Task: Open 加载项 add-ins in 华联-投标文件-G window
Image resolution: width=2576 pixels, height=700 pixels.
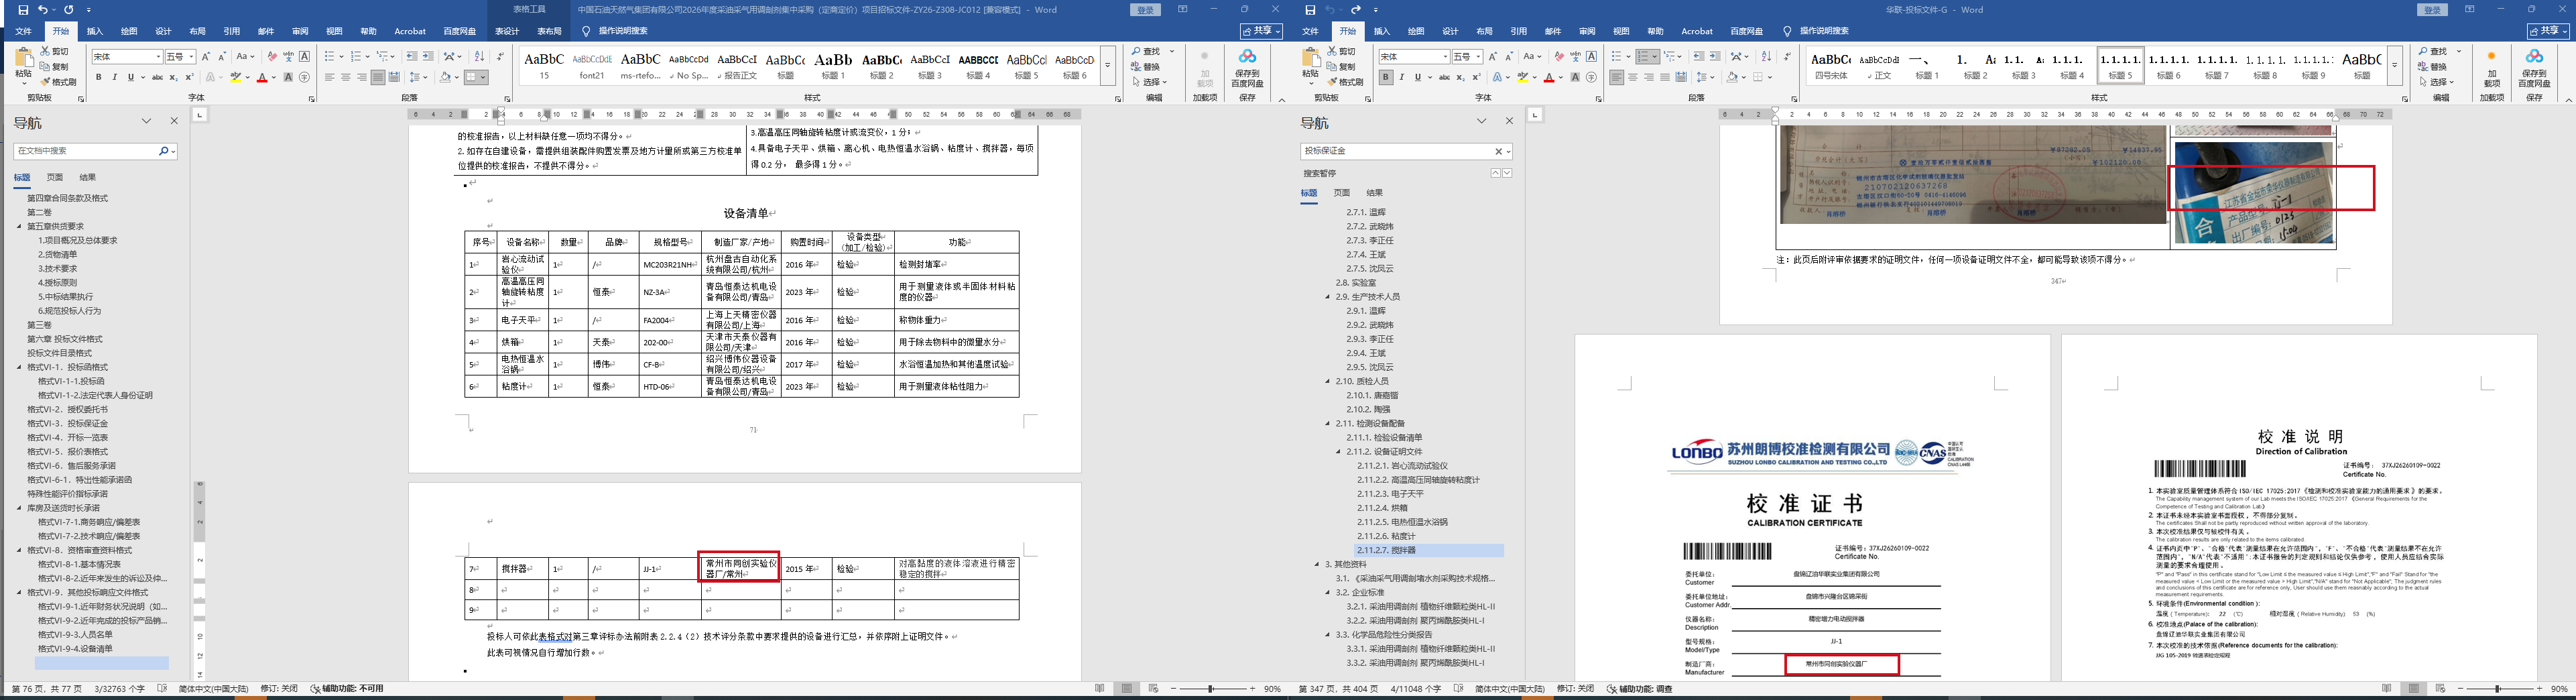Action: (x=2491, y=69)
